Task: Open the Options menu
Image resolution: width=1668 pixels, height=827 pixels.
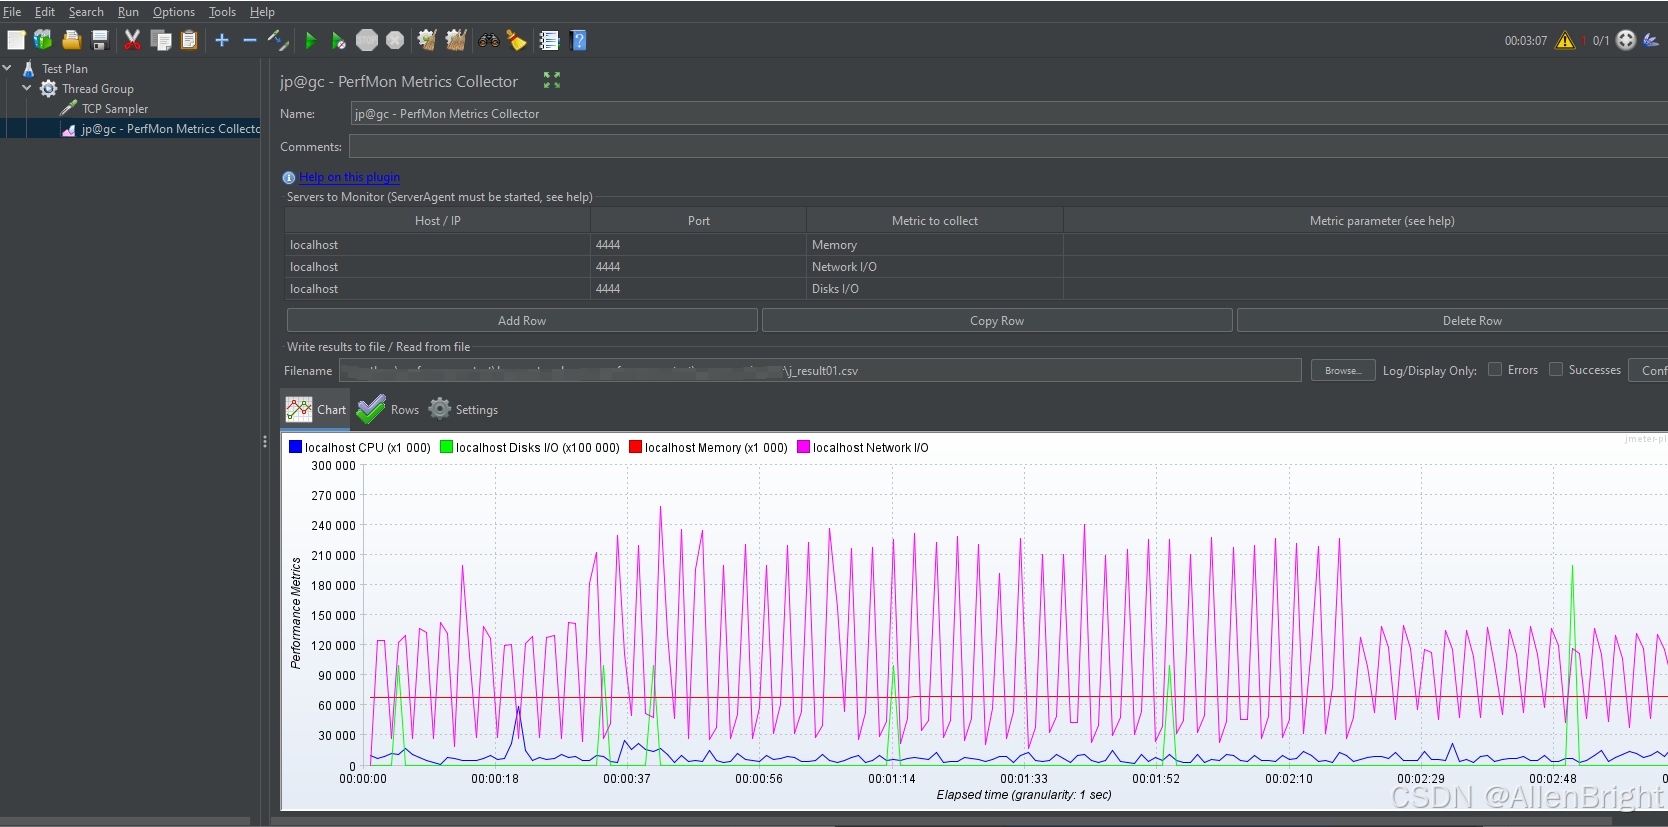Action: coord(174,12)
